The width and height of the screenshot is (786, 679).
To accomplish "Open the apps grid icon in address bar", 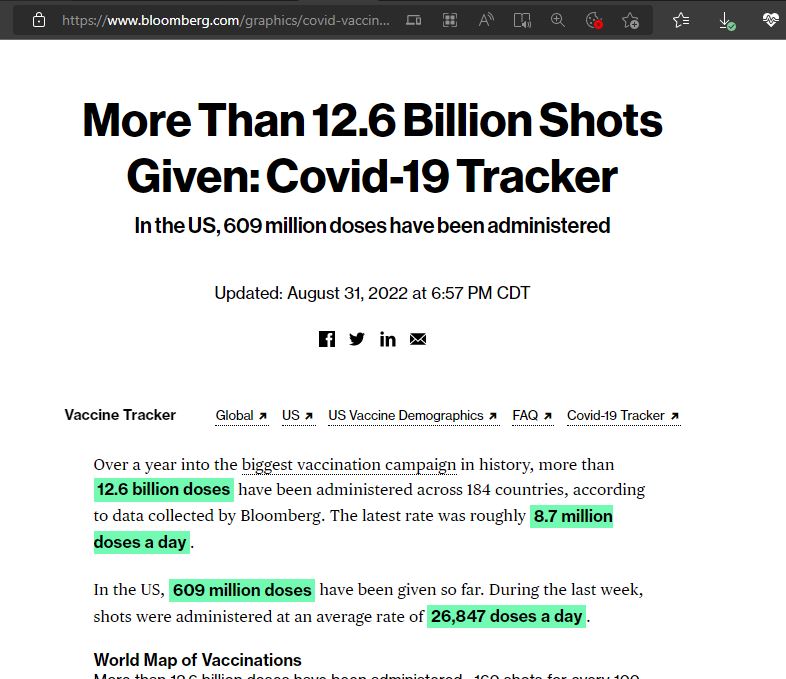I will point(450,20).
